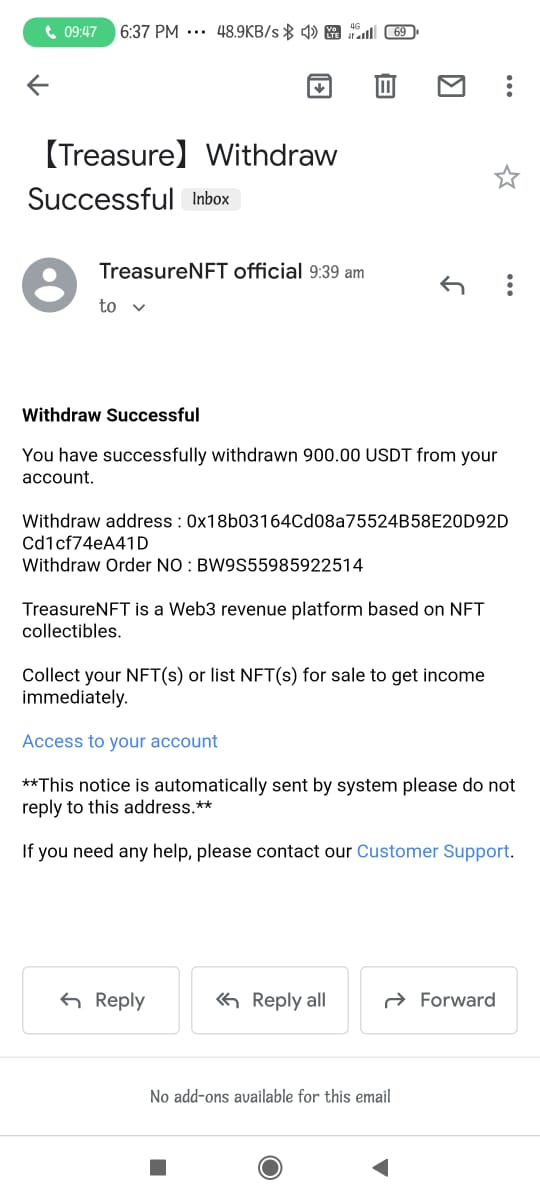Mark email as unread with envelope icon
540x1200 pixels.
[452, 87]
